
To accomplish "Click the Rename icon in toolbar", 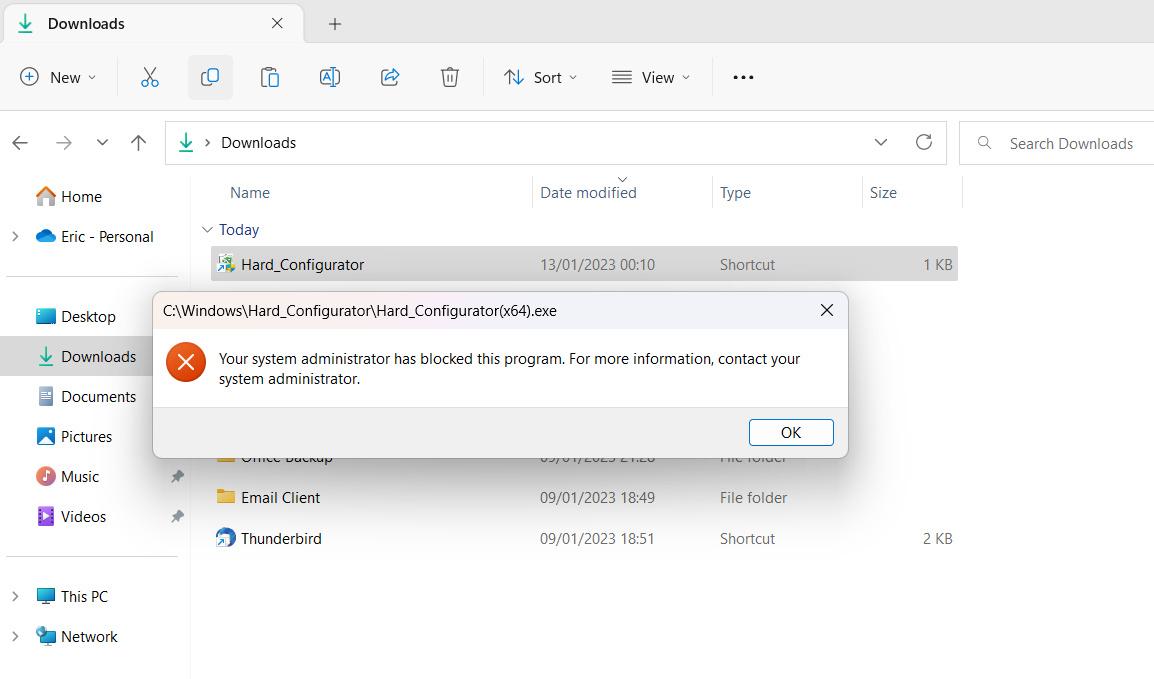I will pyautogui.click(x=330, y=77).
